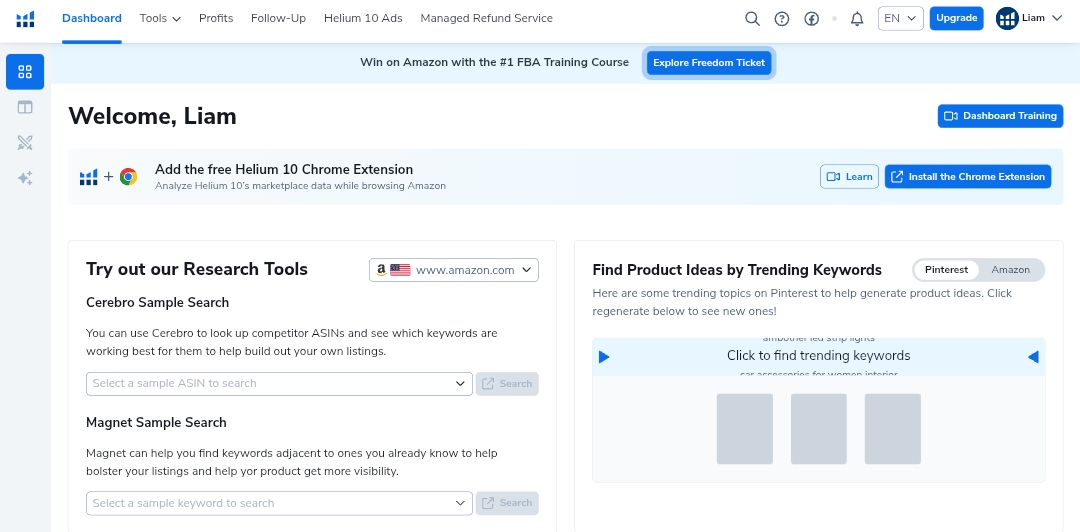Switch trending keywords to Amazon
Viewport: 1080px width, 532px height.
point(1010,270)
